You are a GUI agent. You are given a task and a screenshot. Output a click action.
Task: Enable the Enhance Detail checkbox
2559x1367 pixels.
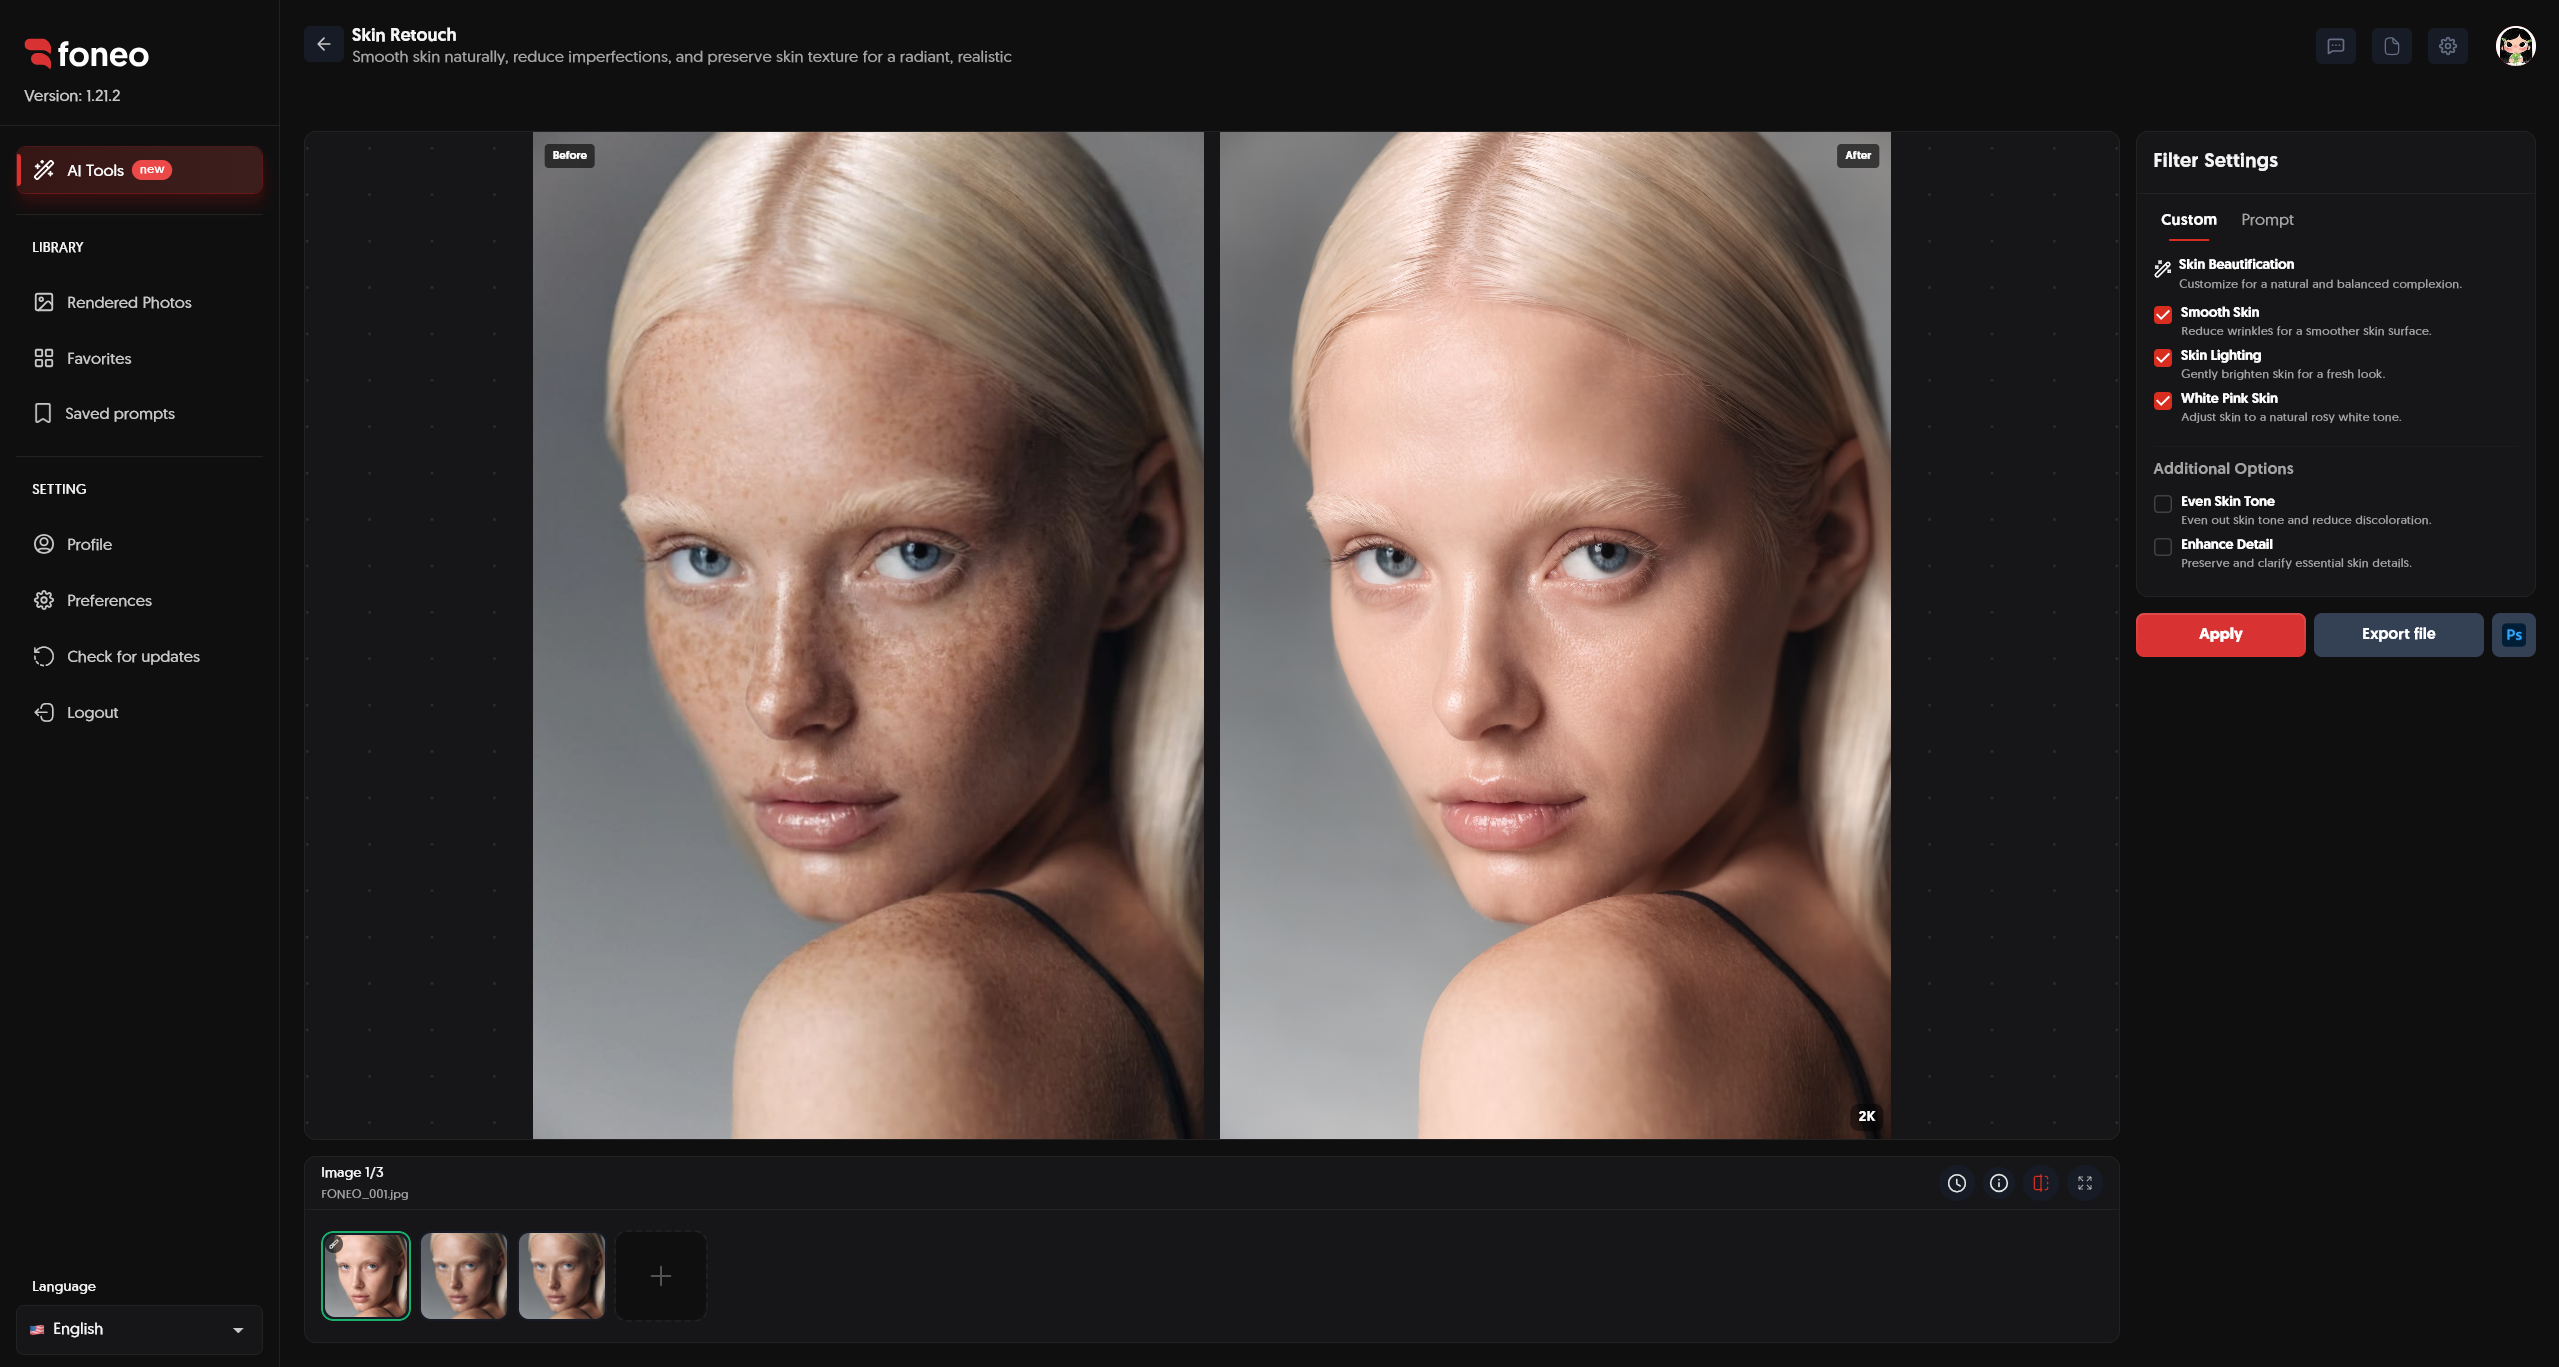(x=2162, y=546)
